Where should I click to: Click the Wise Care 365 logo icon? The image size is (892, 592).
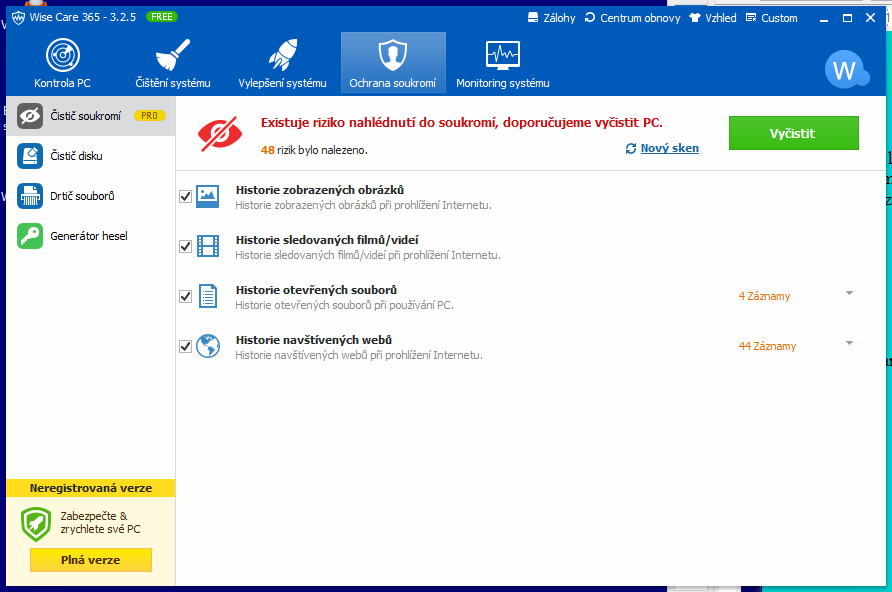click(18, 18)
